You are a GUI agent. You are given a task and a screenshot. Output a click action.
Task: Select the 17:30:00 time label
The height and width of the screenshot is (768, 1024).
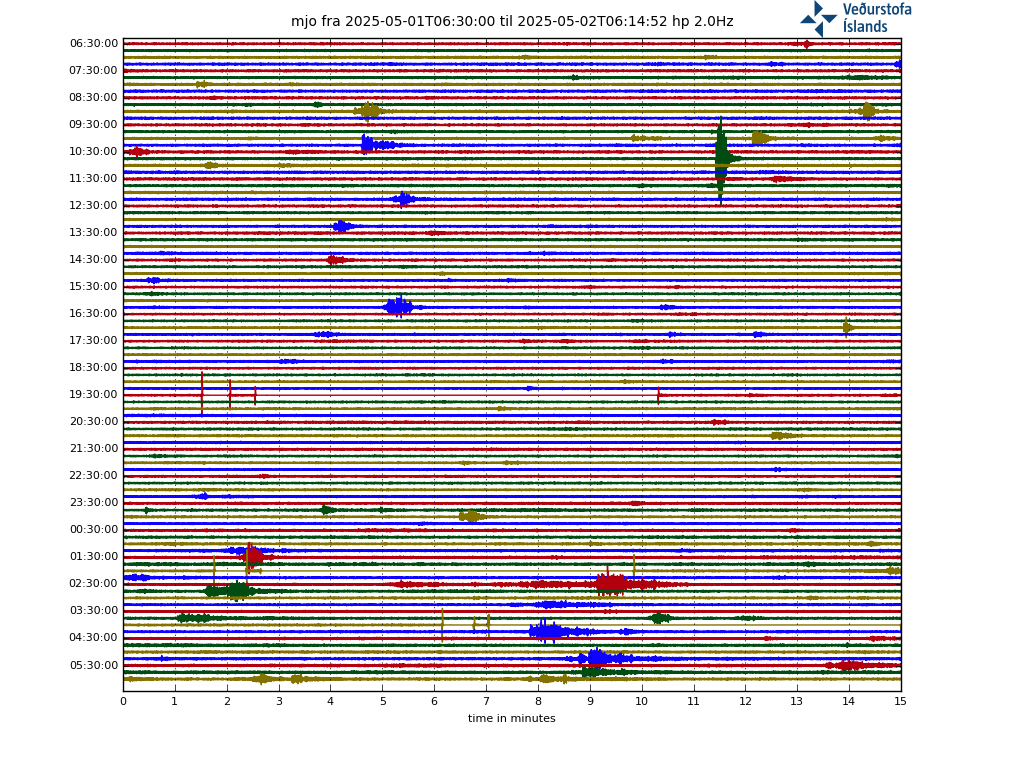94,340
